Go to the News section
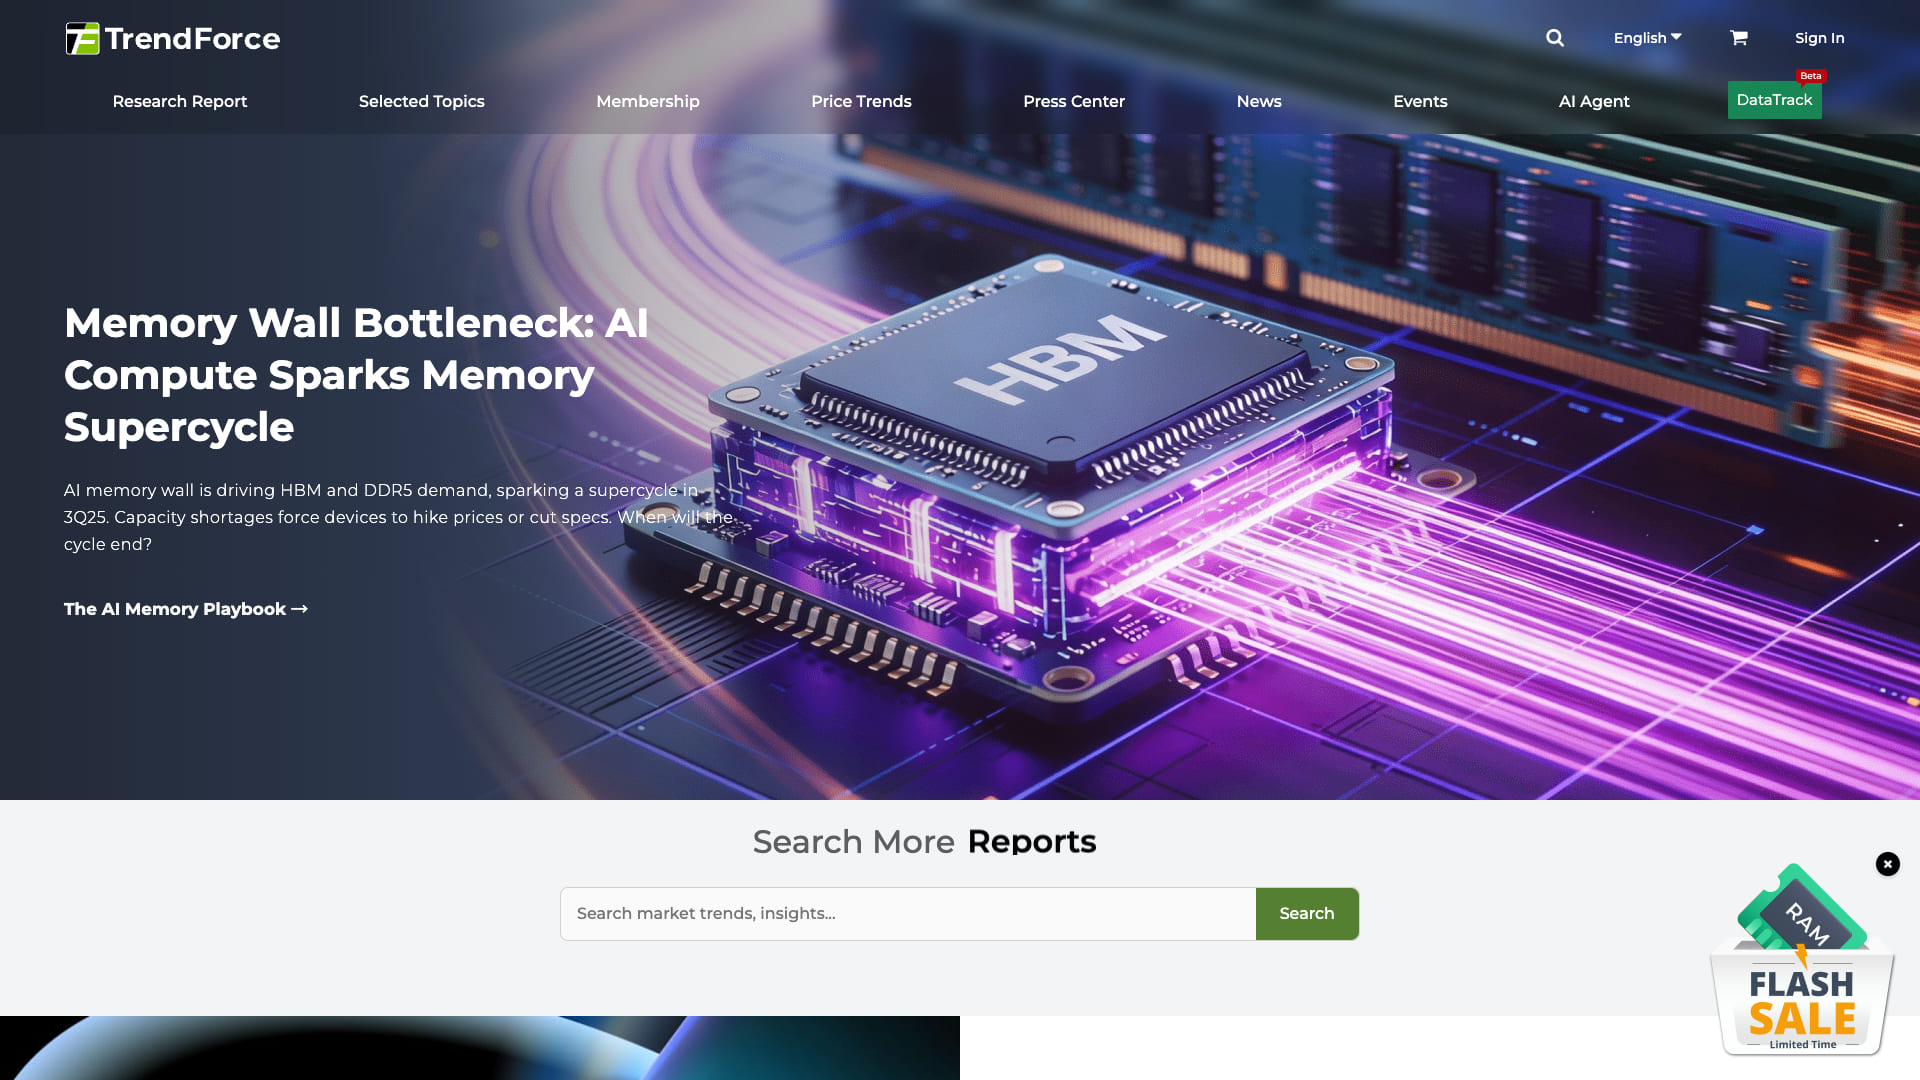The height and width of the screenshot is (1080, 1920). [1258, 101]
